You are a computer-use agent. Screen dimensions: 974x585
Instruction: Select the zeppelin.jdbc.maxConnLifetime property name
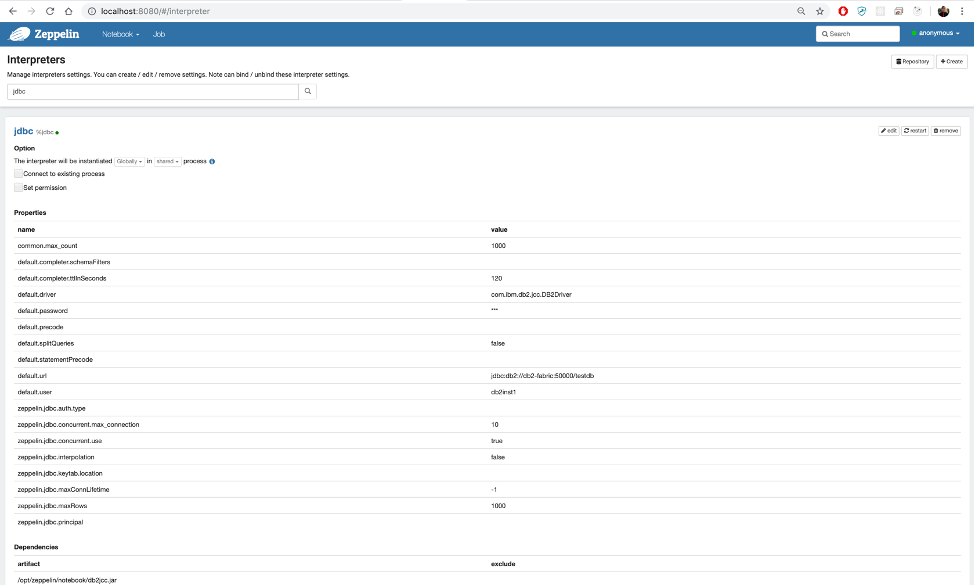[63, 490]
